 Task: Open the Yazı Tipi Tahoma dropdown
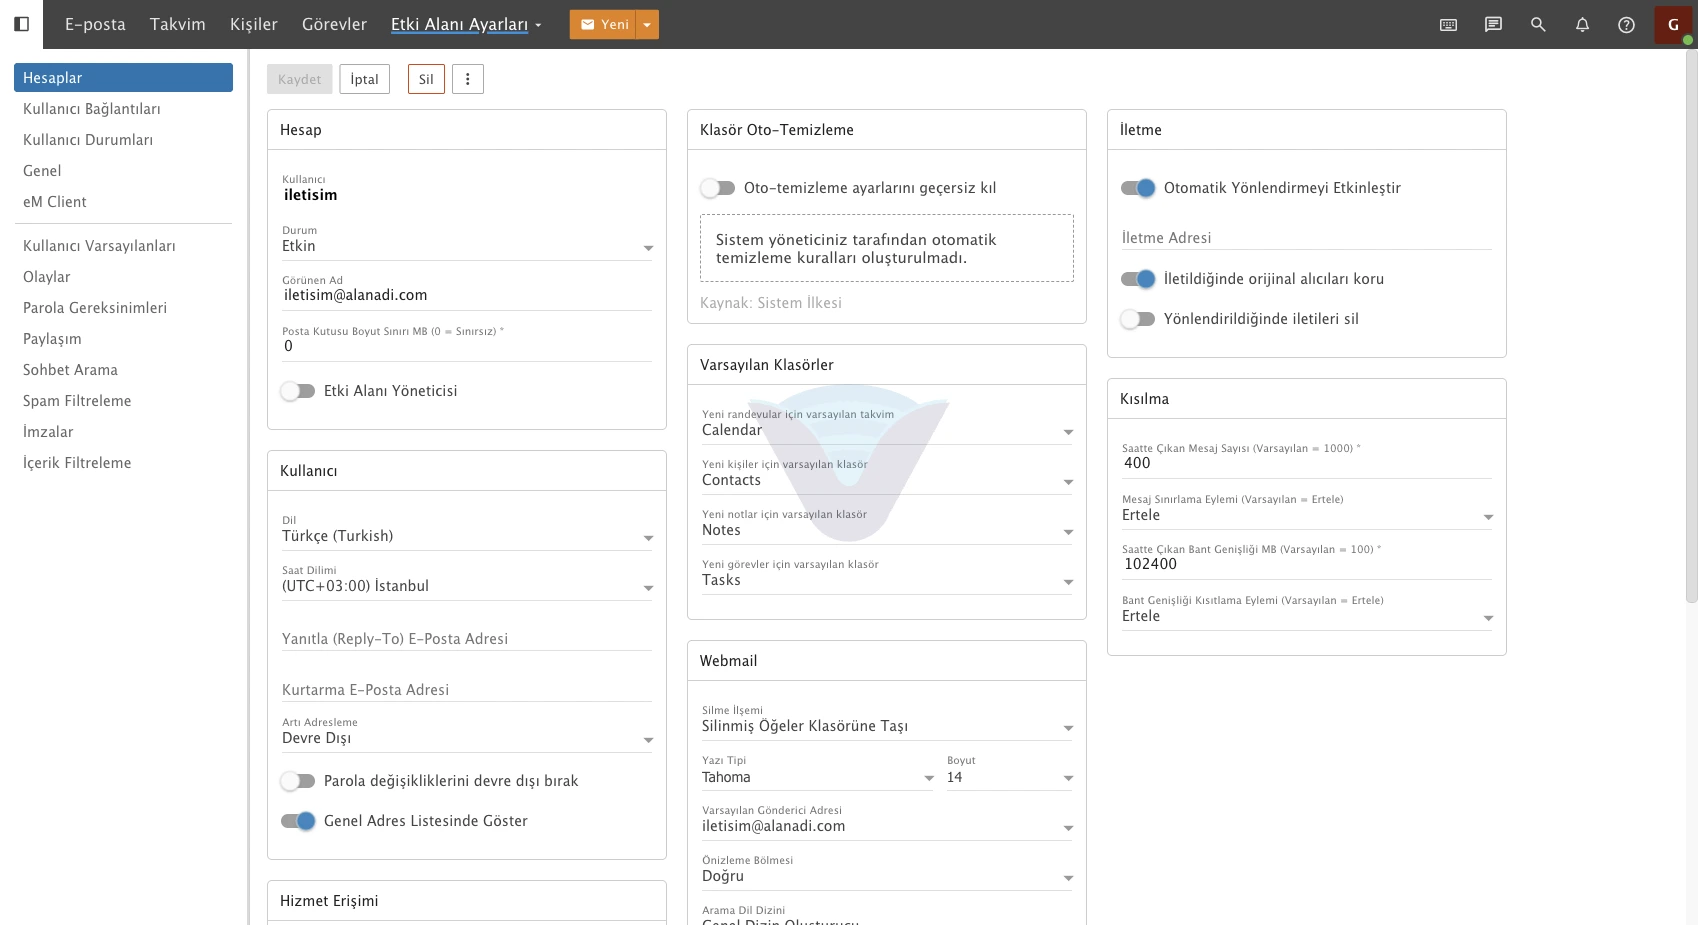click(817, 777)
